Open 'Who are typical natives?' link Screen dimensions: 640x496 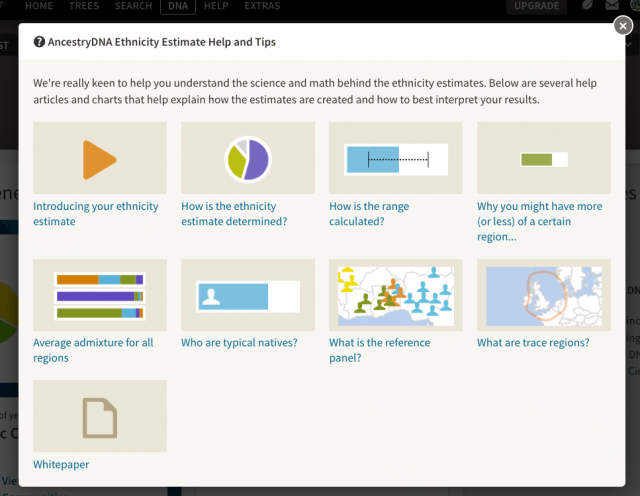coord(239,343)
